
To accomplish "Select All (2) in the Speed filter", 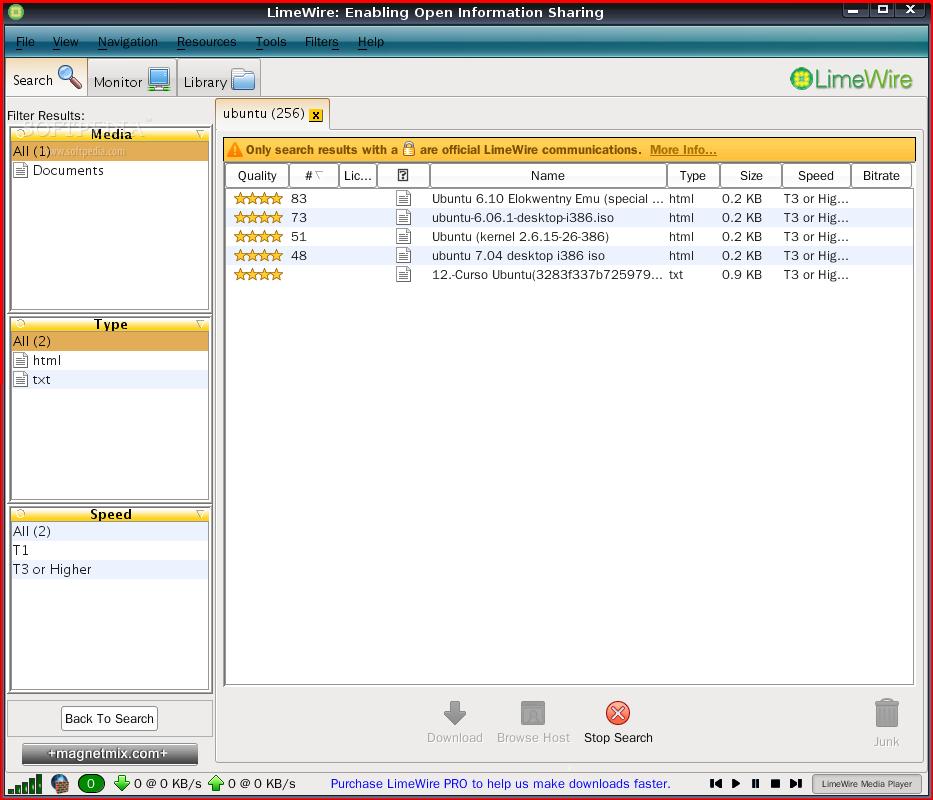I will coord(110,531).
